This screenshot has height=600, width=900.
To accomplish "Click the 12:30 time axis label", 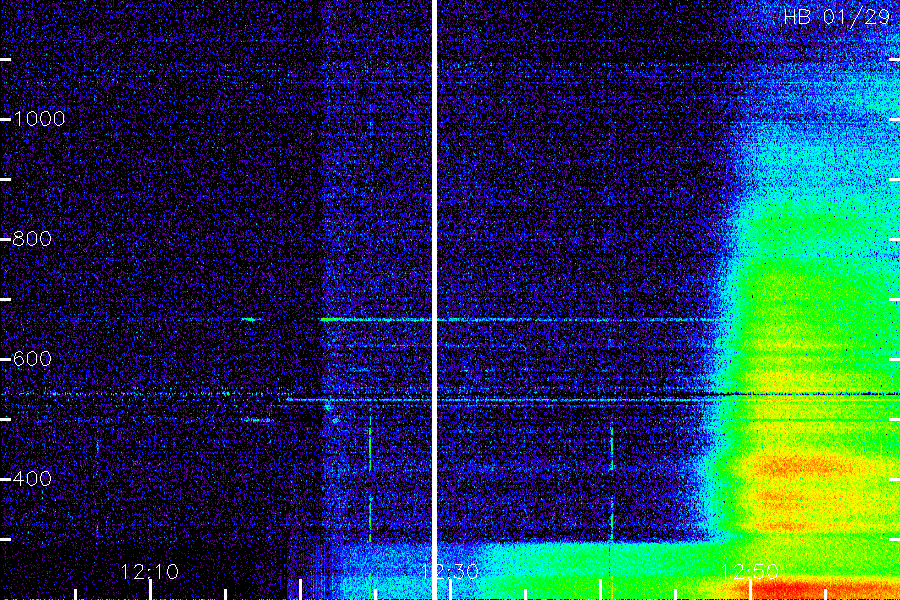I will click(450, 572).
